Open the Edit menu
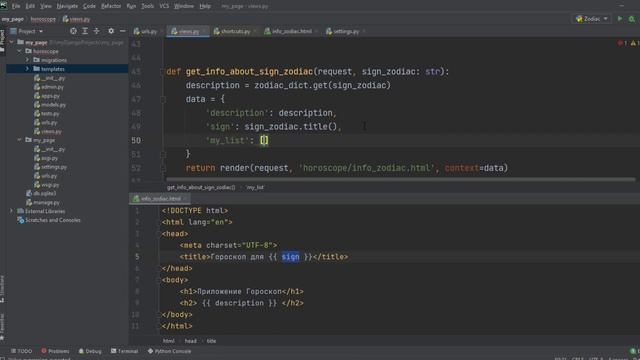Screen dimensions: 640x360 [x=30, y=6]
